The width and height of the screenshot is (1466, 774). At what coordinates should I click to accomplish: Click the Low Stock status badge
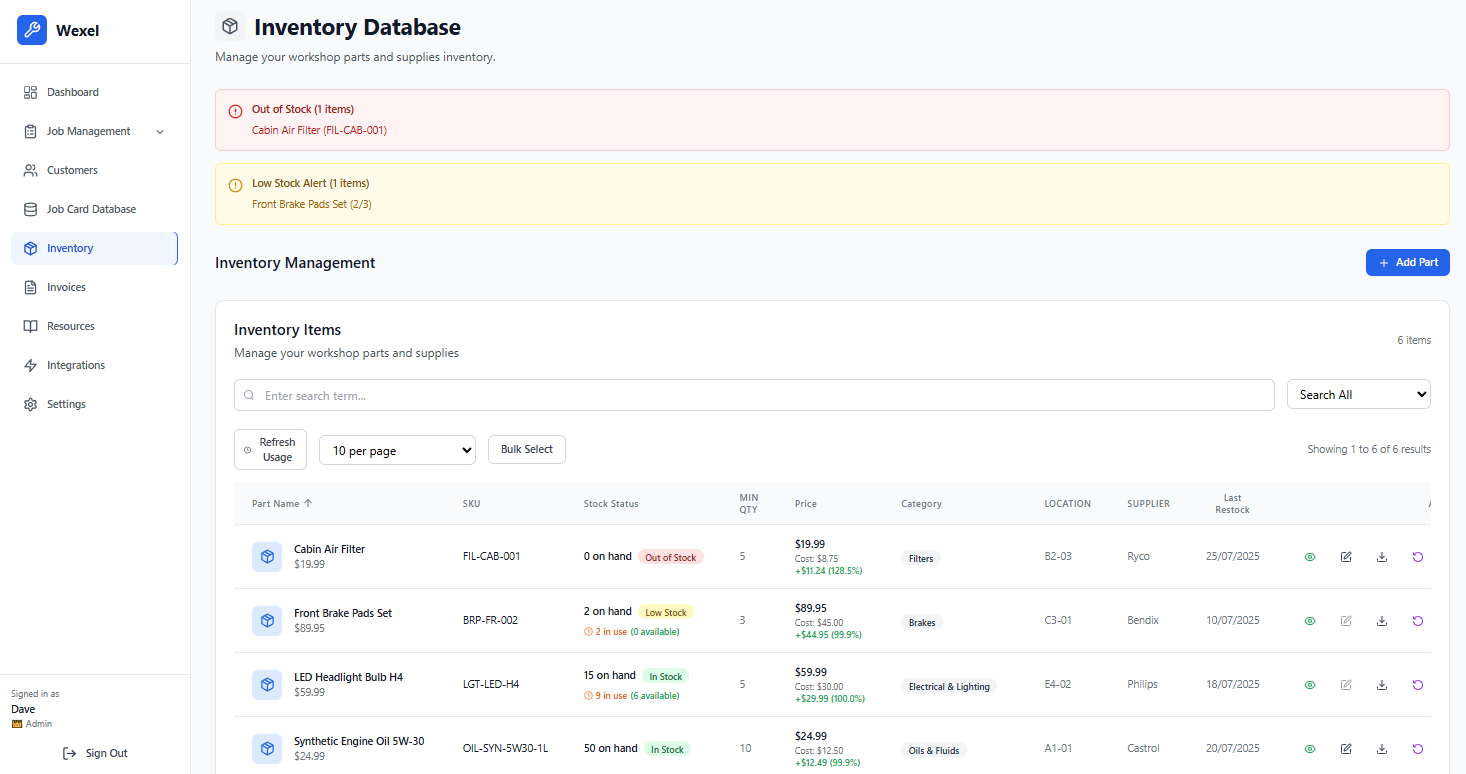click(x=666, y=612)
